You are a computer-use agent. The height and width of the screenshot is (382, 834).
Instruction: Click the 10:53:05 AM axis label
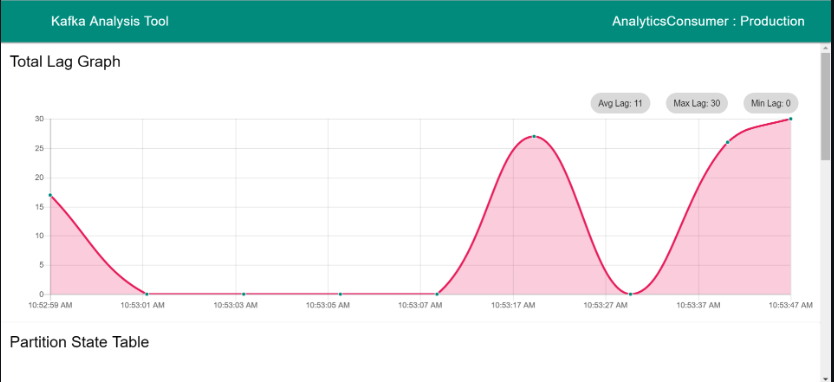pos(328,305)
